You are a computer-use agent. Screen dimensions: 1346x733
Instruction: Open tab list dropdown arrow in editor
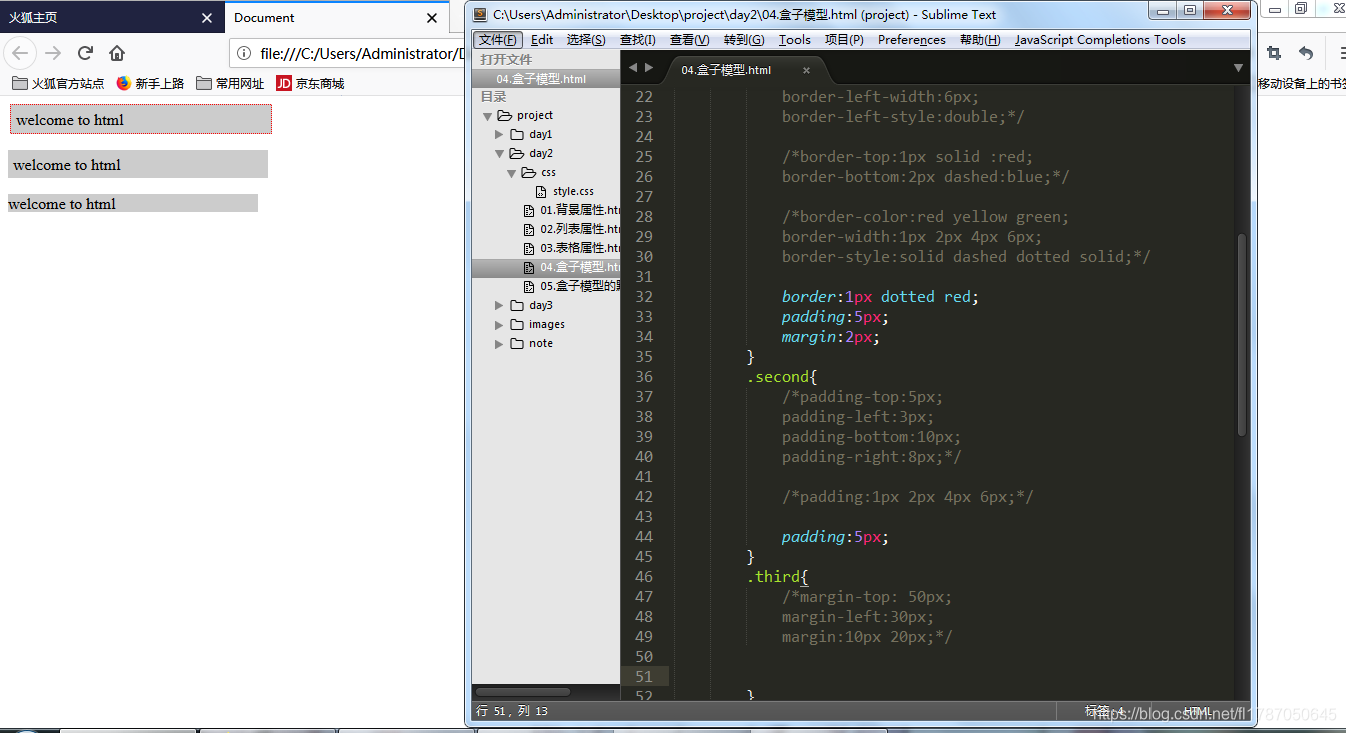click(x=1238, y=68)
